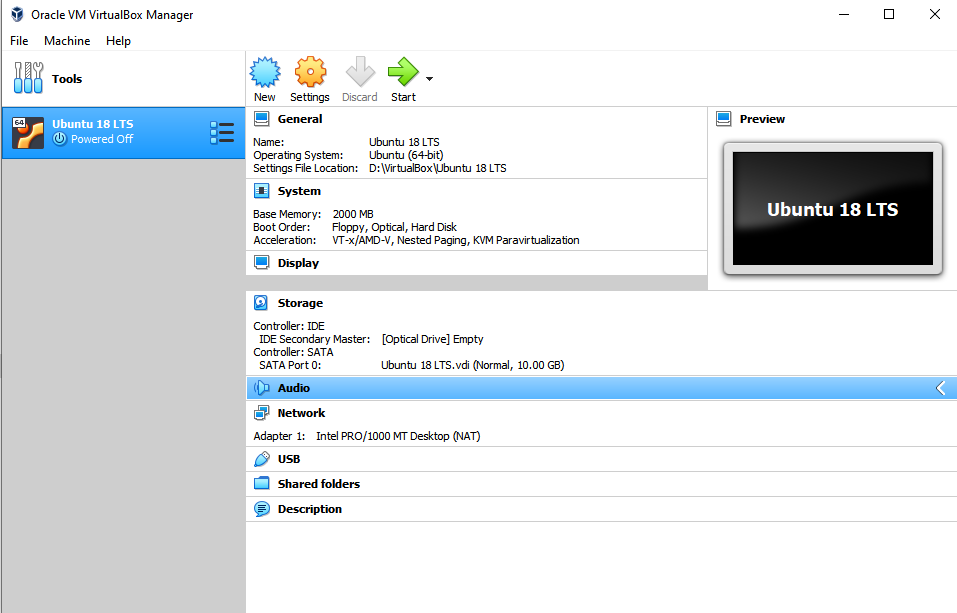Click the Base Memory 2000 MB value
This screenshot has width=957, height=613.
coord(353,214)
